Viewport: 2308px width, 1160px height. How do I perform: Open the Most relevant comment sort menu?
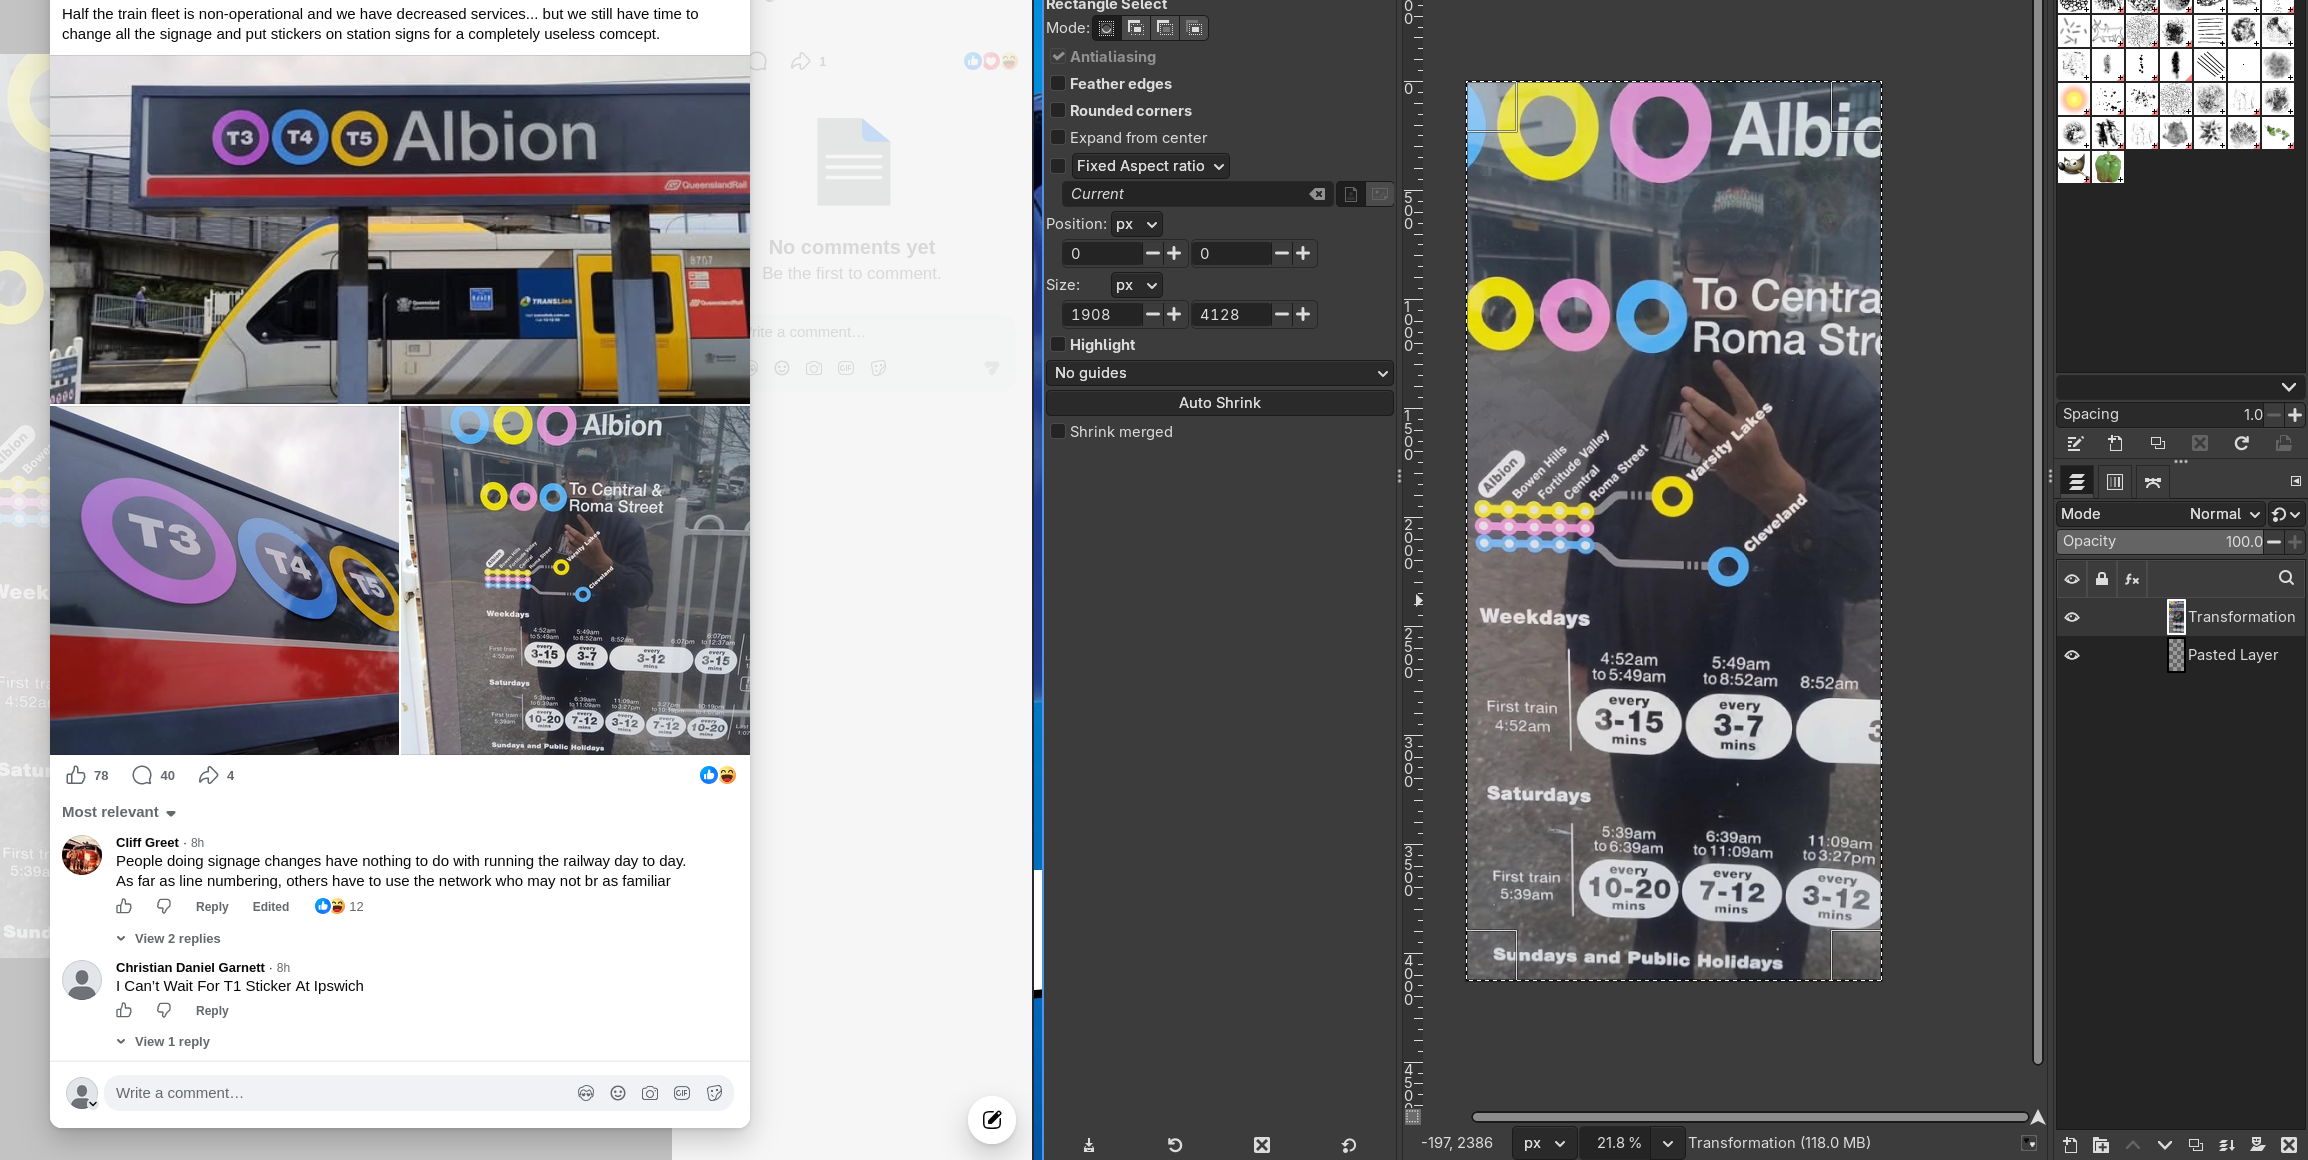coord(119,812)
